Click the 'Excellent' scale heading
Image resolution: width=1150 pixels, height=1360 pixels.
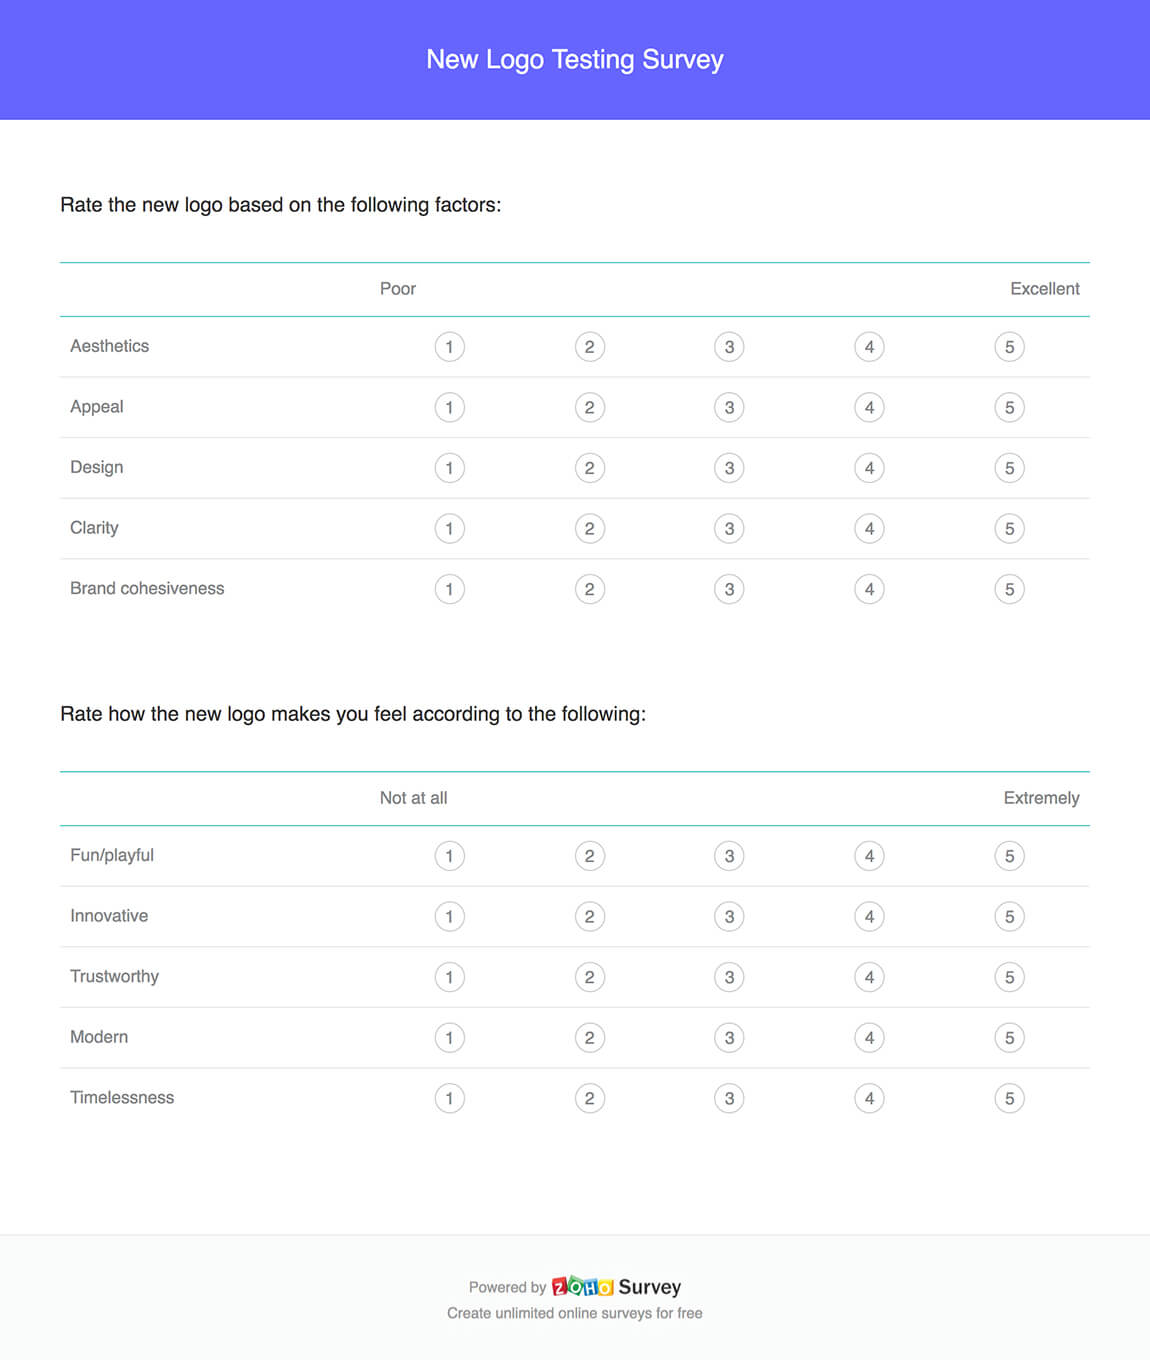click(1045, 289)
